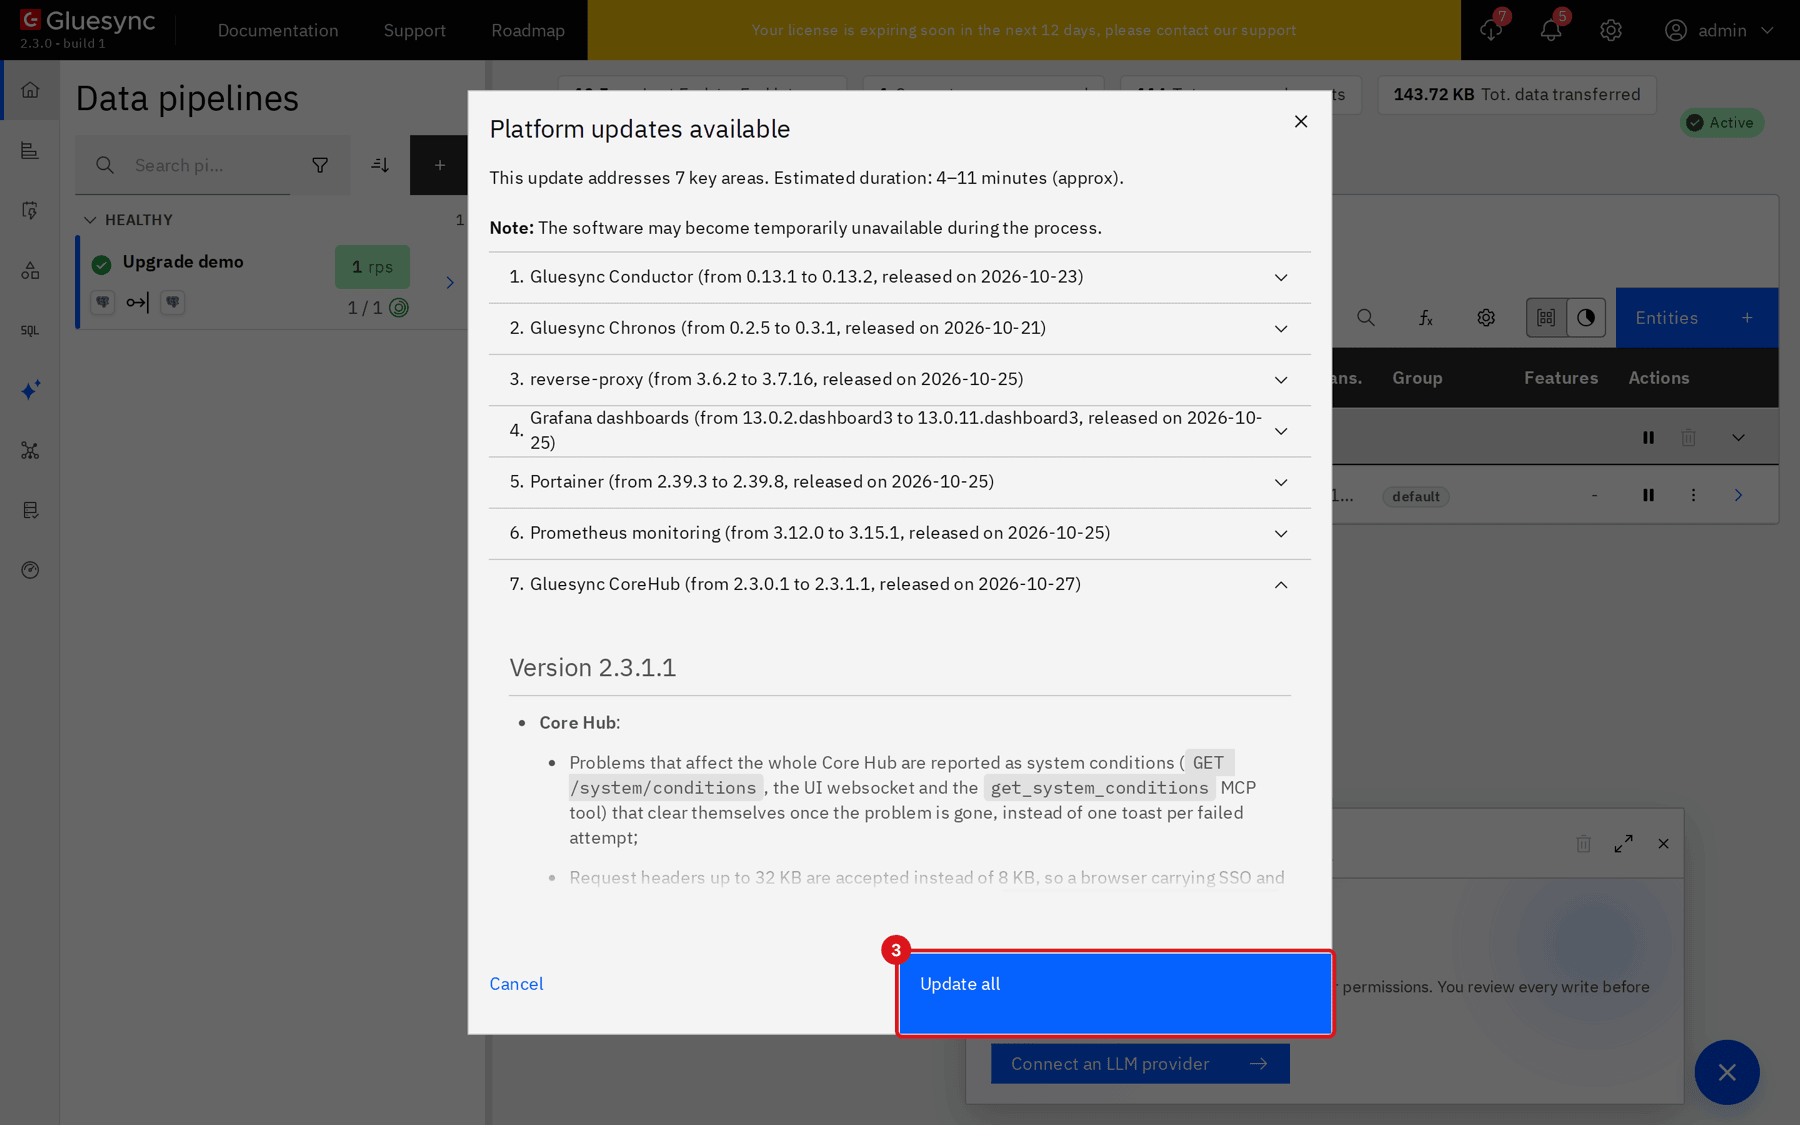
Task: Open the settings gear in top bar
Action: pyautogui.click(x=1611, y=30)
